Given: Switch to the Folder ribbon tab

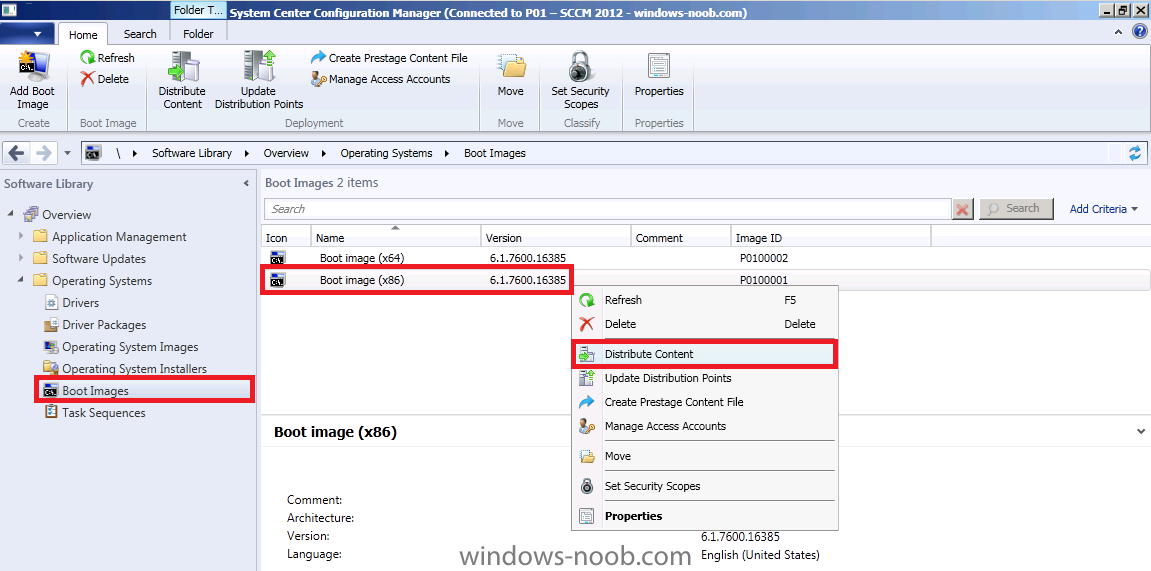Looking at the screenshot, I should coord(198,34).
